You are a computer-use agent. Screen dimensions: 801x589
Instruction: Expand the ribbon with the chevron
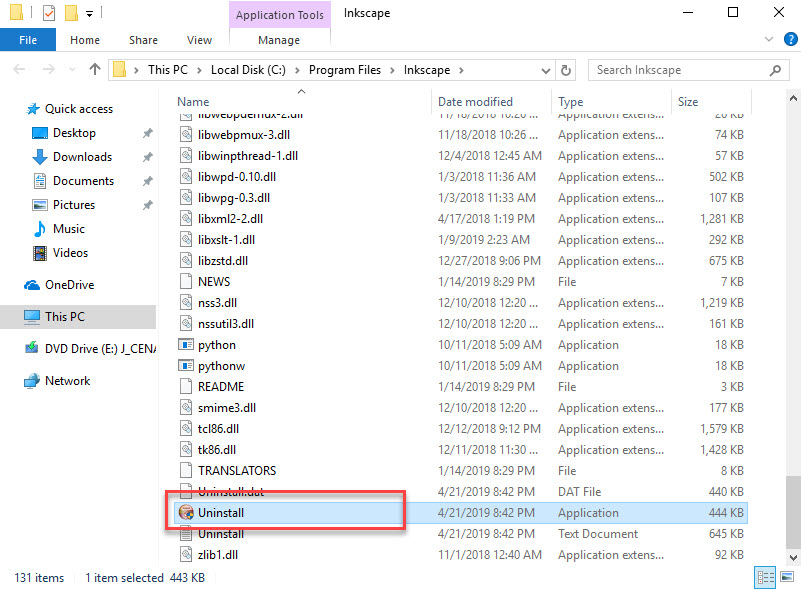768,39
